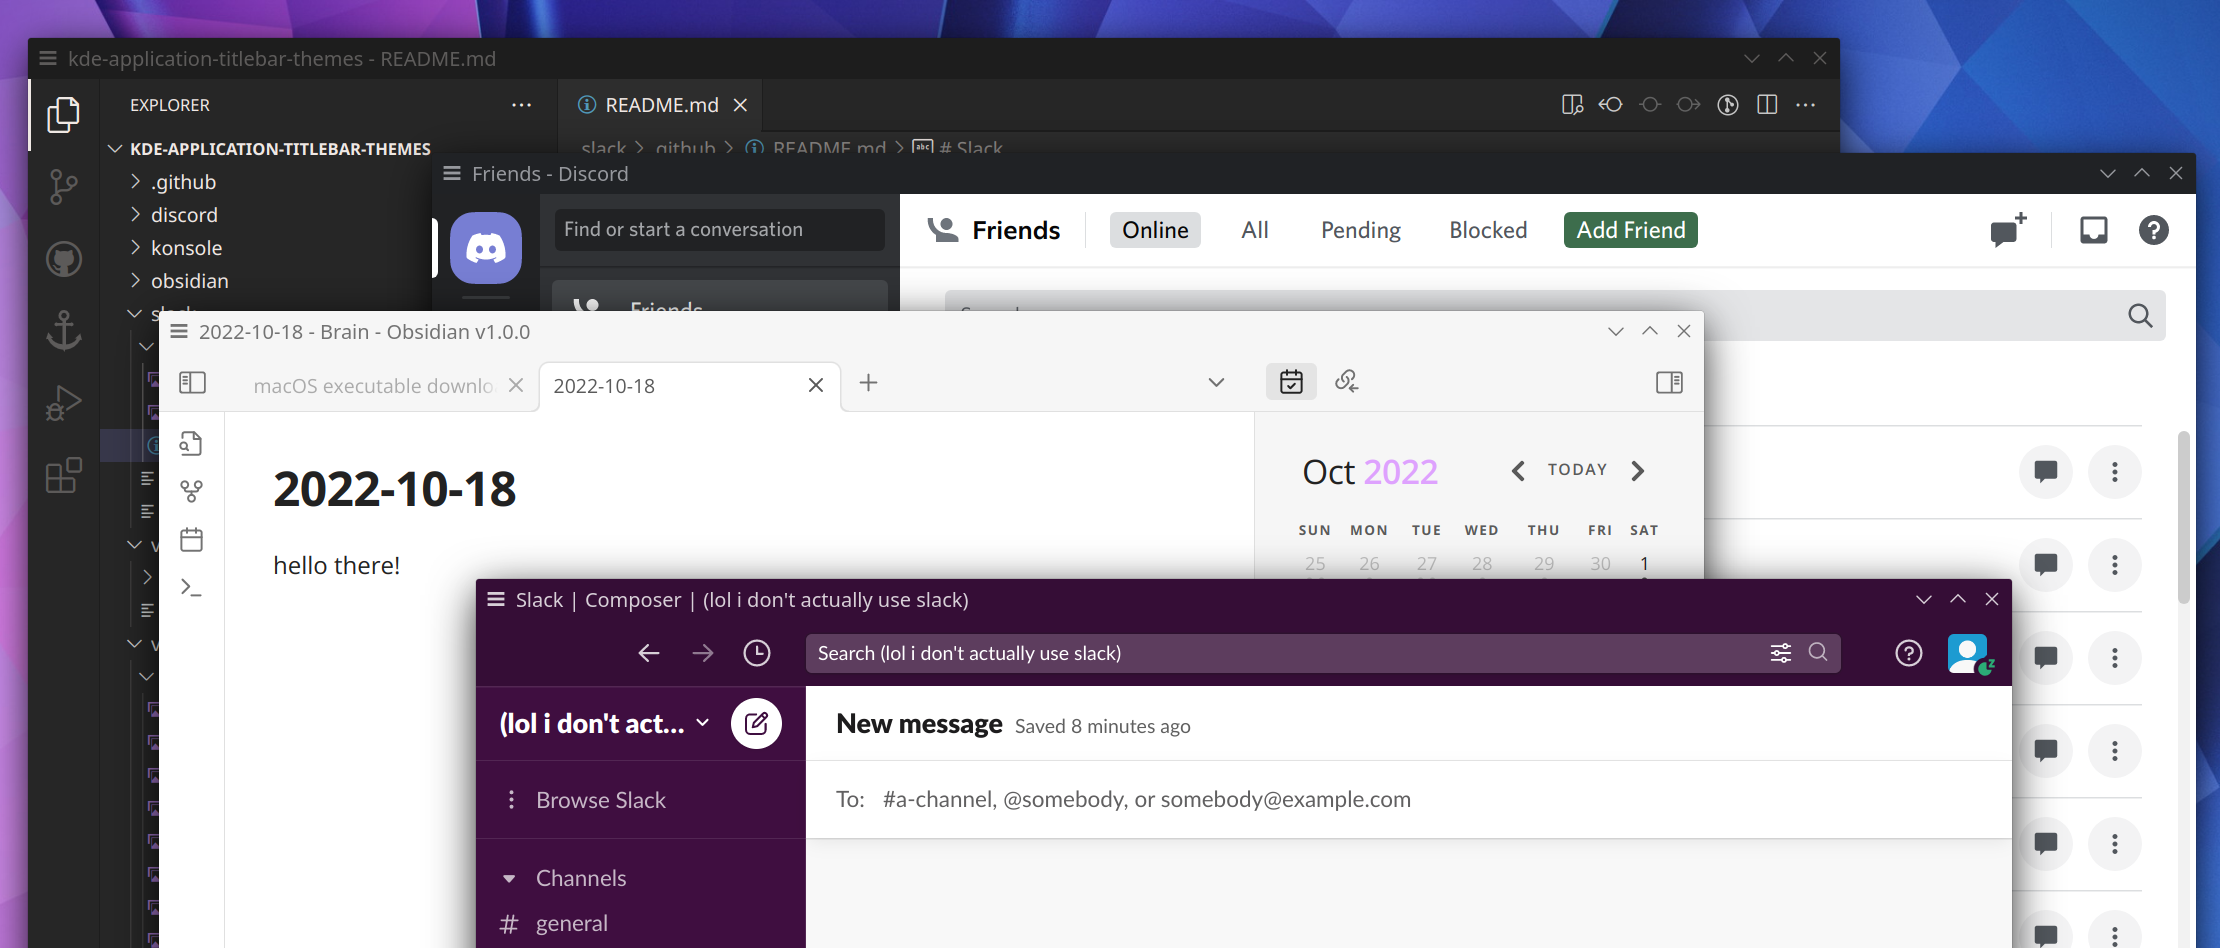Switch to Online tab in Discord Friends
2220x948 pixels.
point(1155,230)
